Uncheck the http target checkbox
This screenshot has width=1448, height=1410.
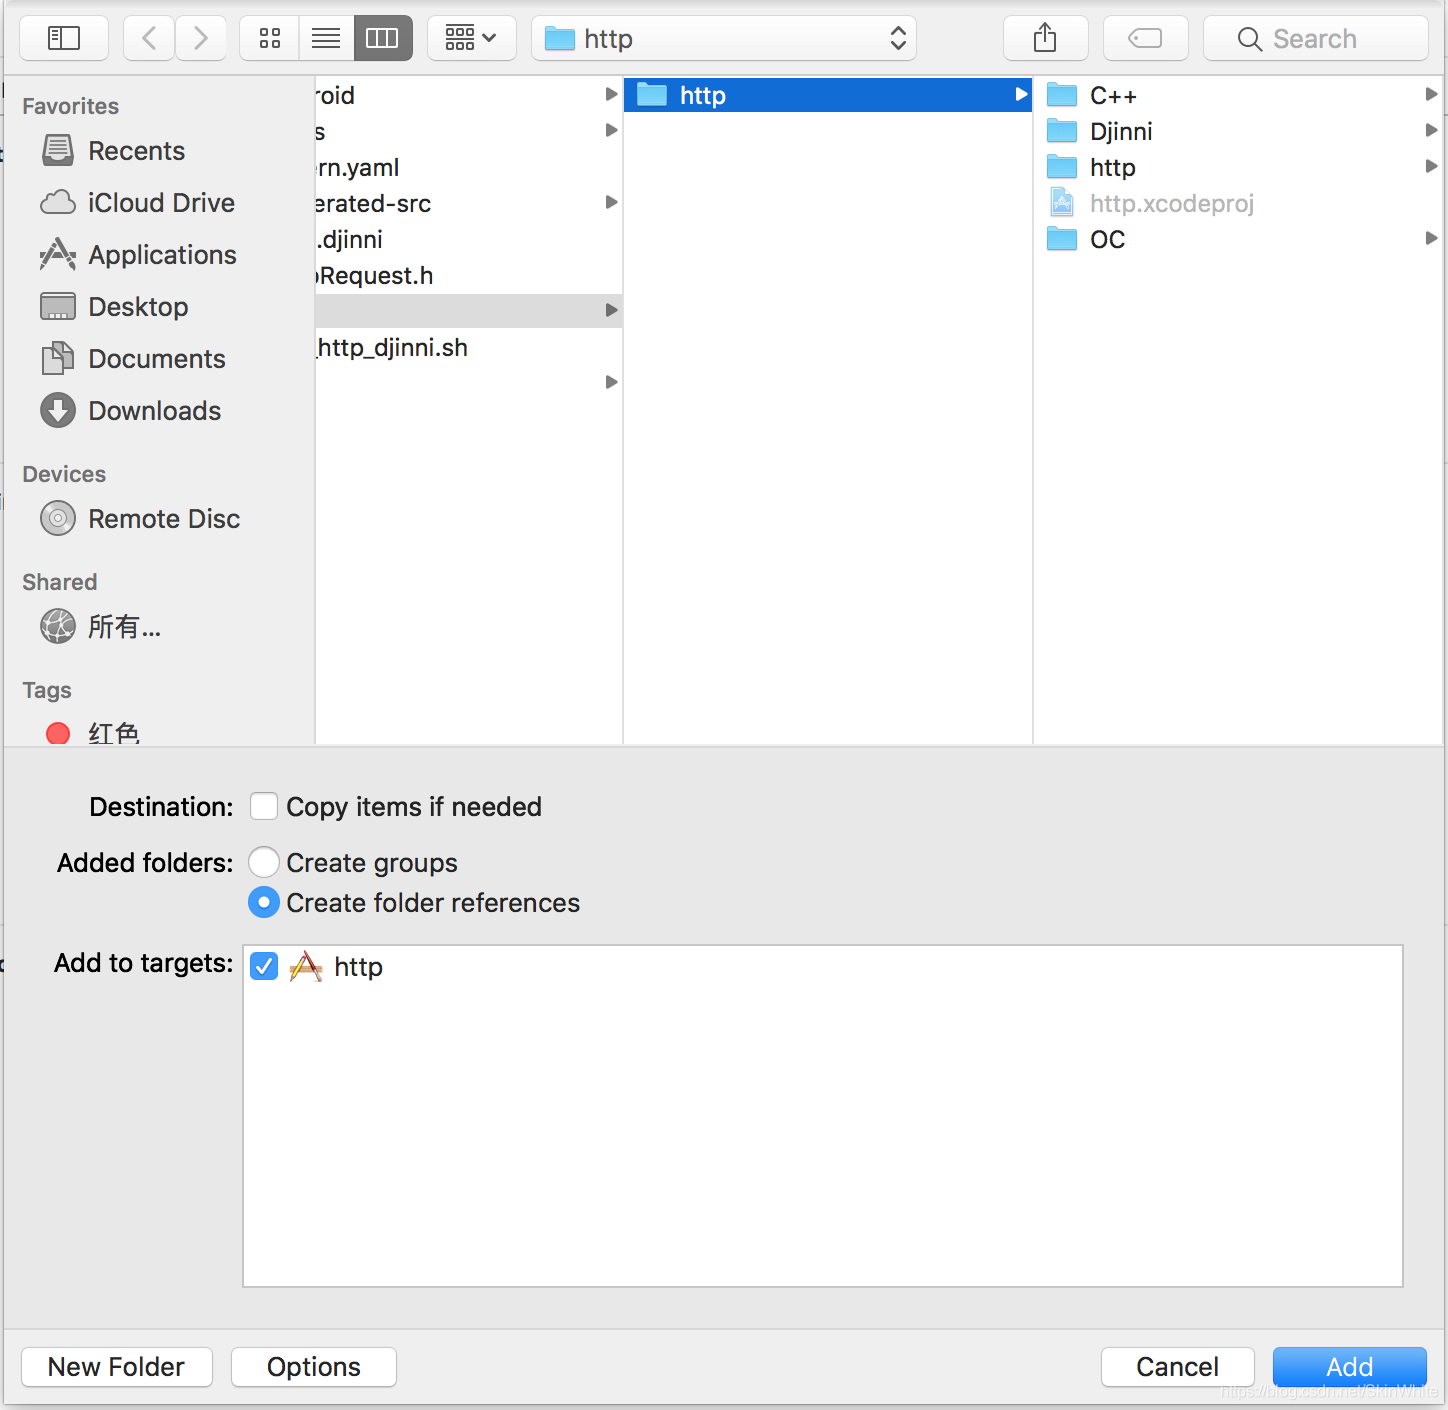(x=264, y=966)
